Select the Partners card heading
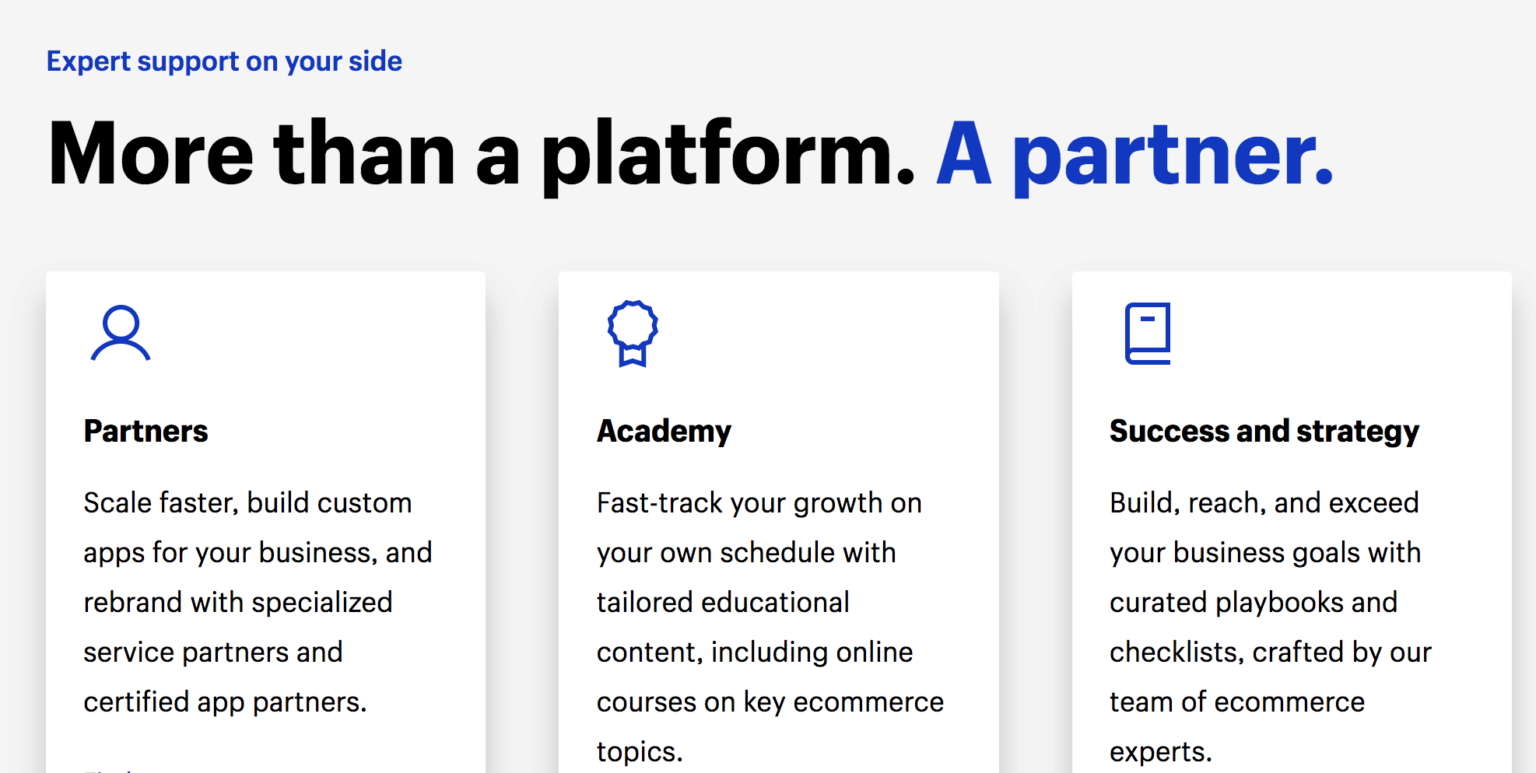This screenshot has height=773, width=1536. [146, 431]
